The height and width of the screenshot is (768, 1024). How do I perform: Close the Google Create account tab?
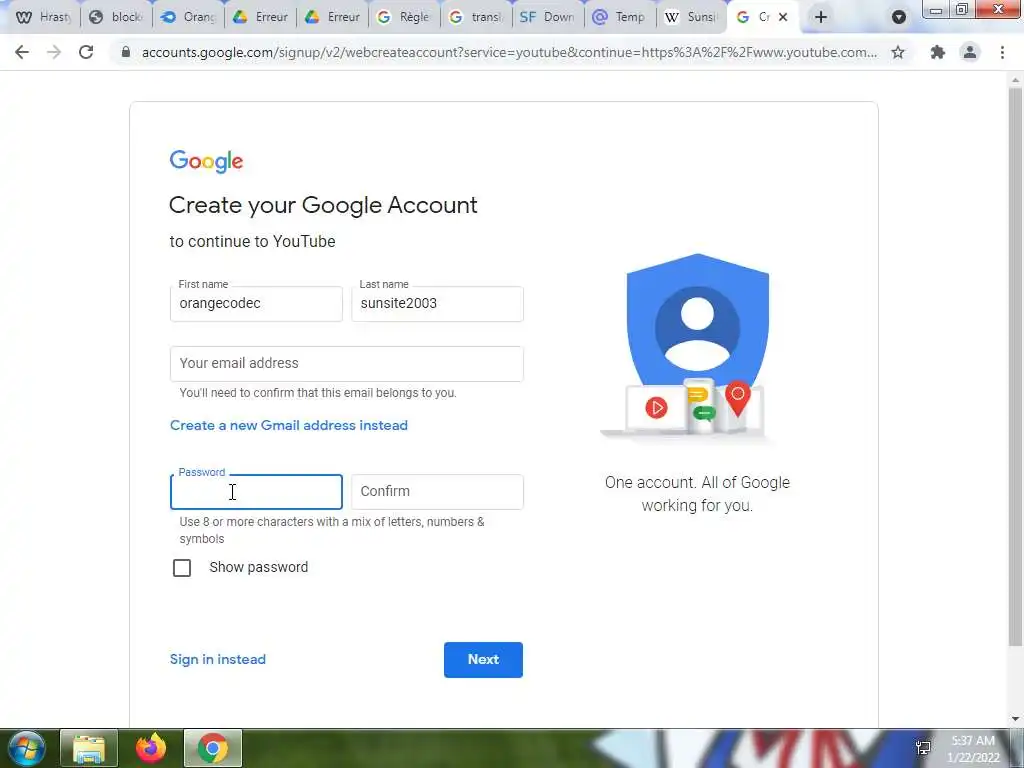coord(783,17)
